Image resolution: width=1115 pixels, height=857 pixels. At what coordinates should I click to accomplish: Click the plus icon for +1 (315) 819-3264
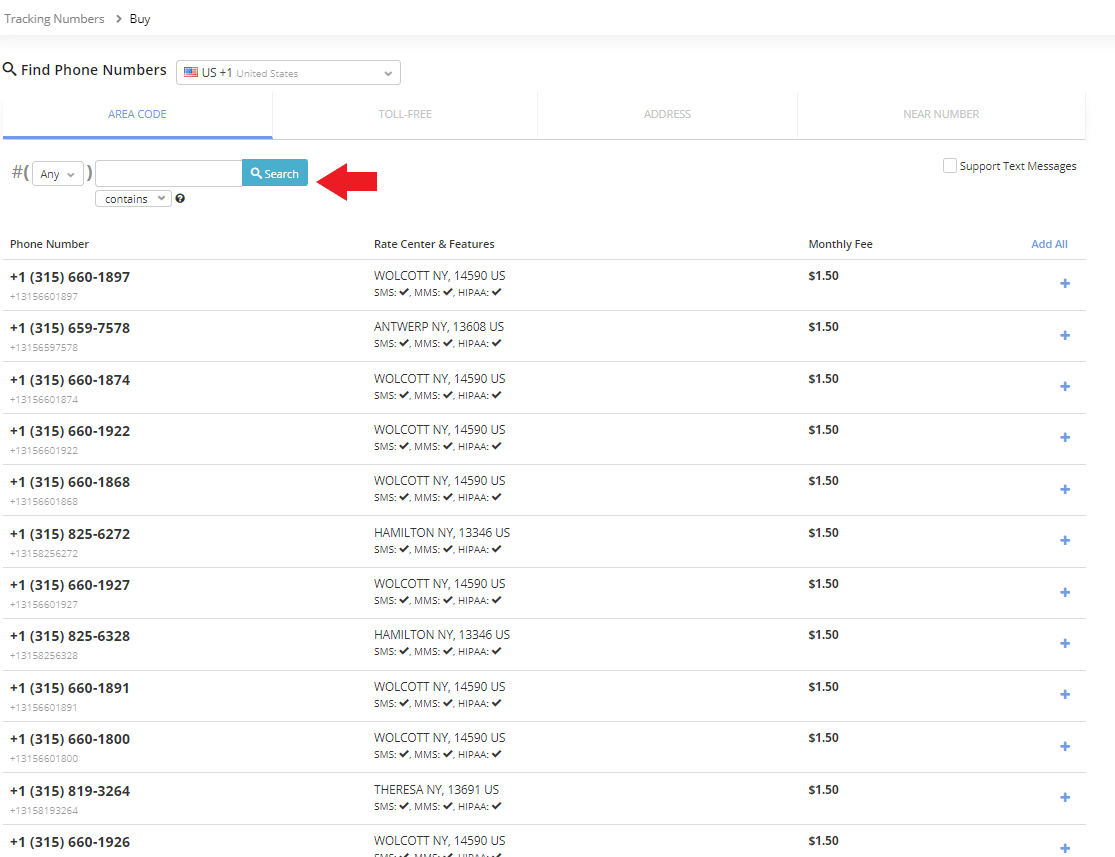pyautogui.click(x=1065, y=796)
